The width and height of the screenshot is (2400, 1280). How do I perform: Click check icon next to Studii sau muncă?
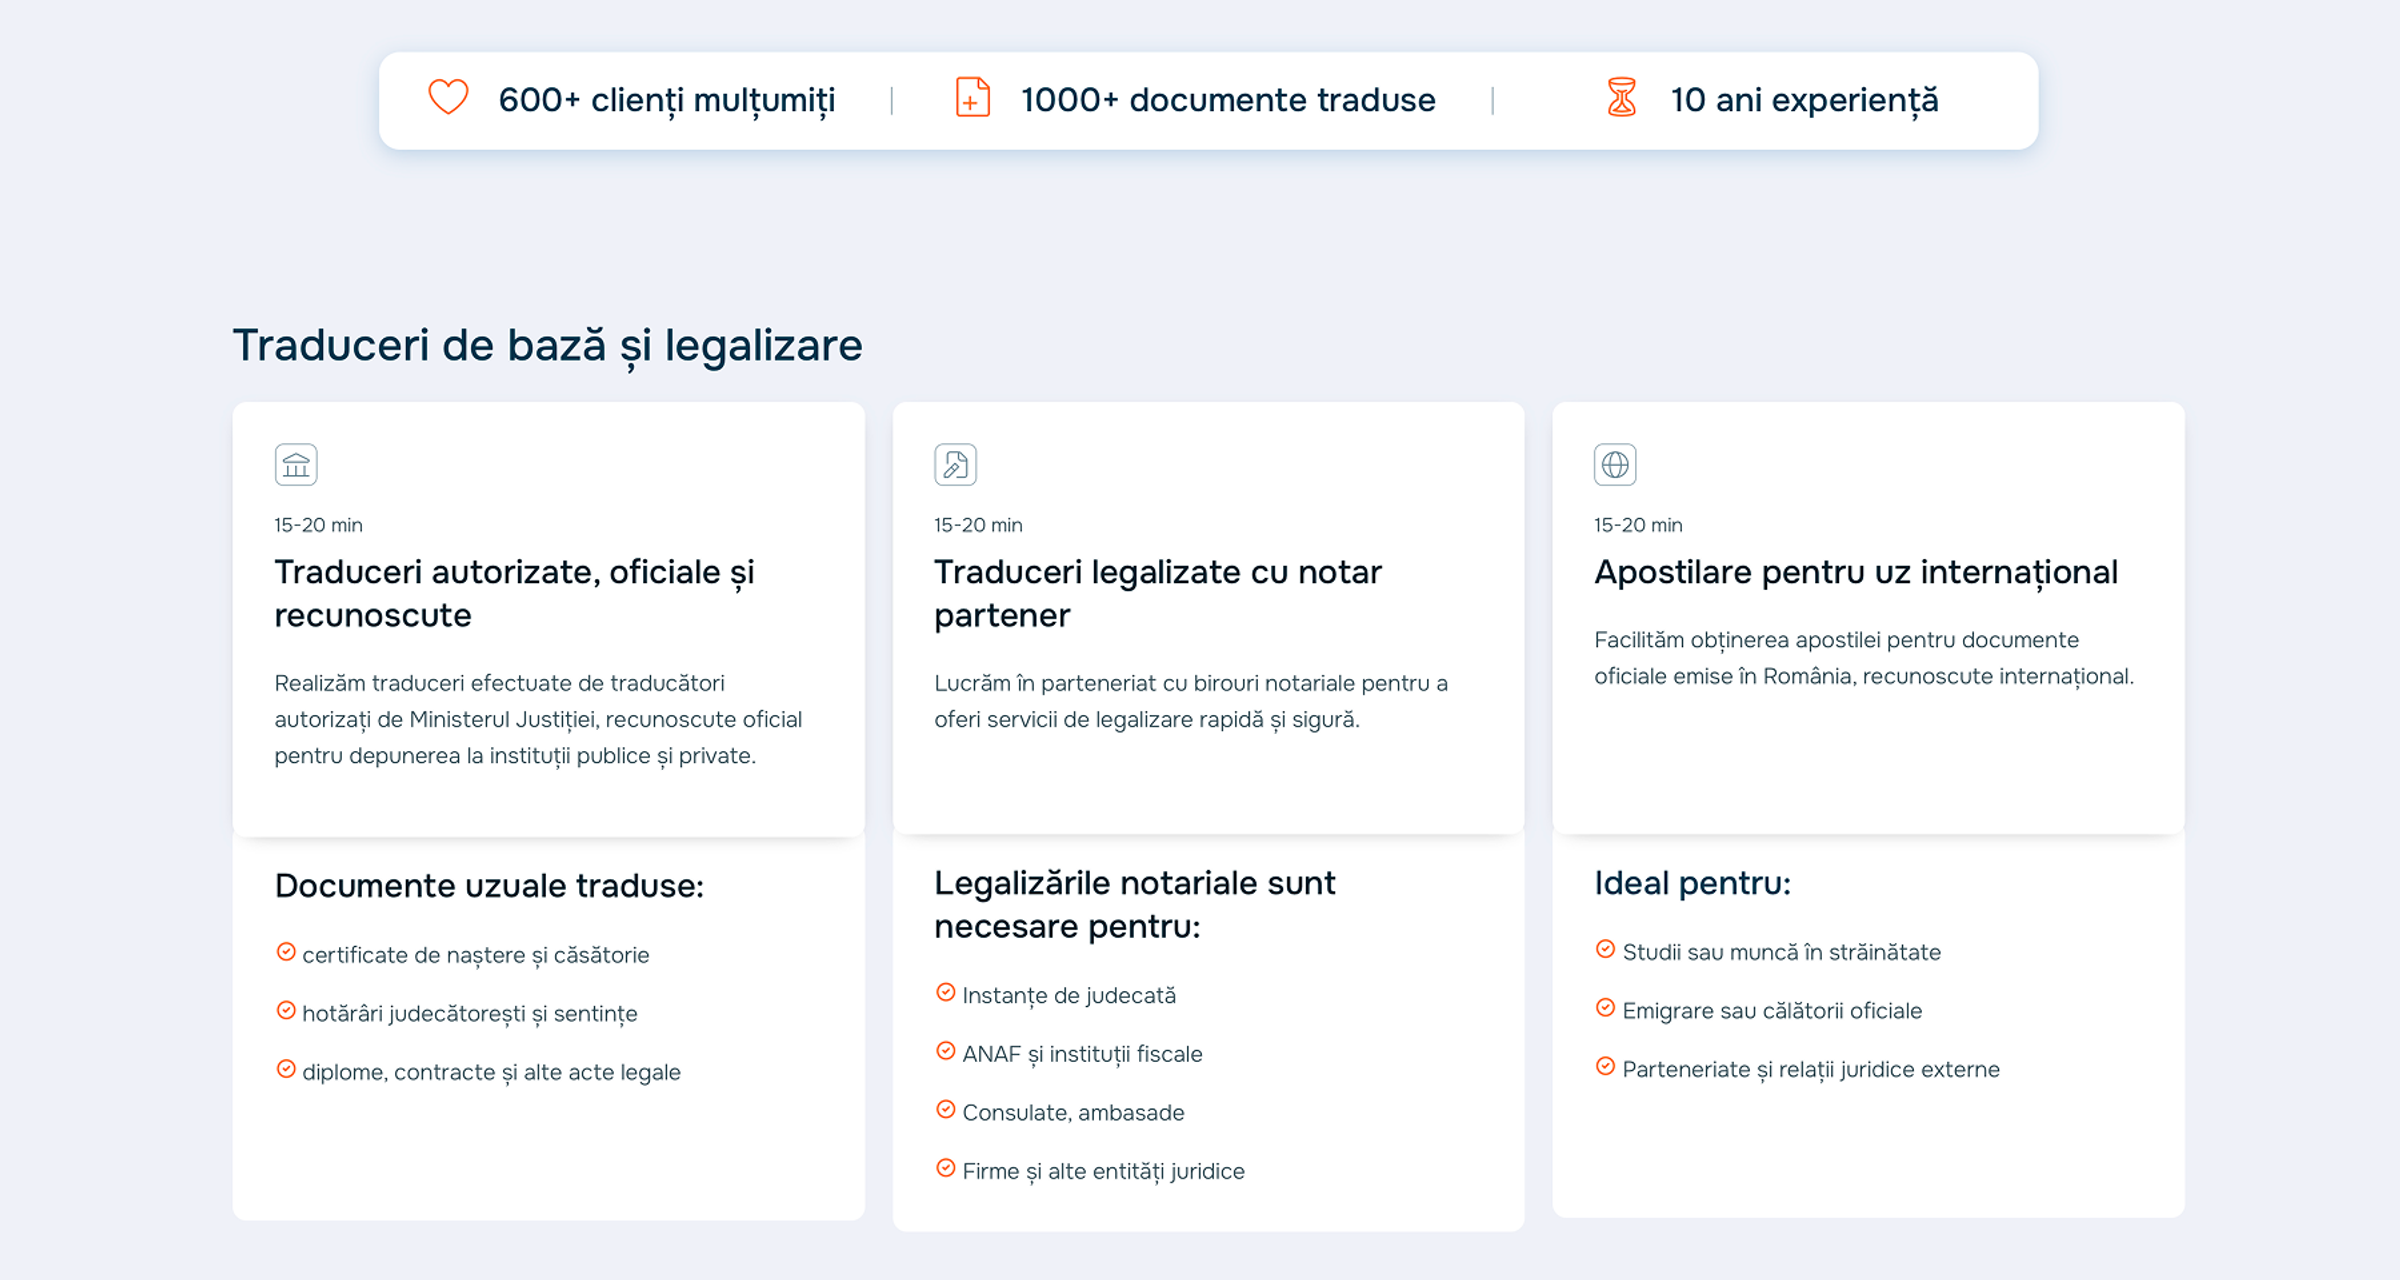[x=1605, y=949]
